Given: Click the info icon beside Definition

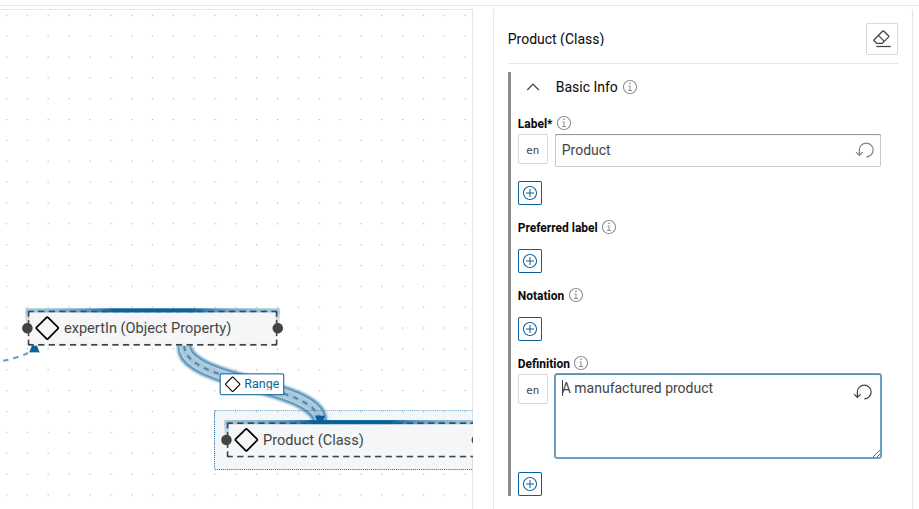Looking at the screenshot, I should pos(581,363).
